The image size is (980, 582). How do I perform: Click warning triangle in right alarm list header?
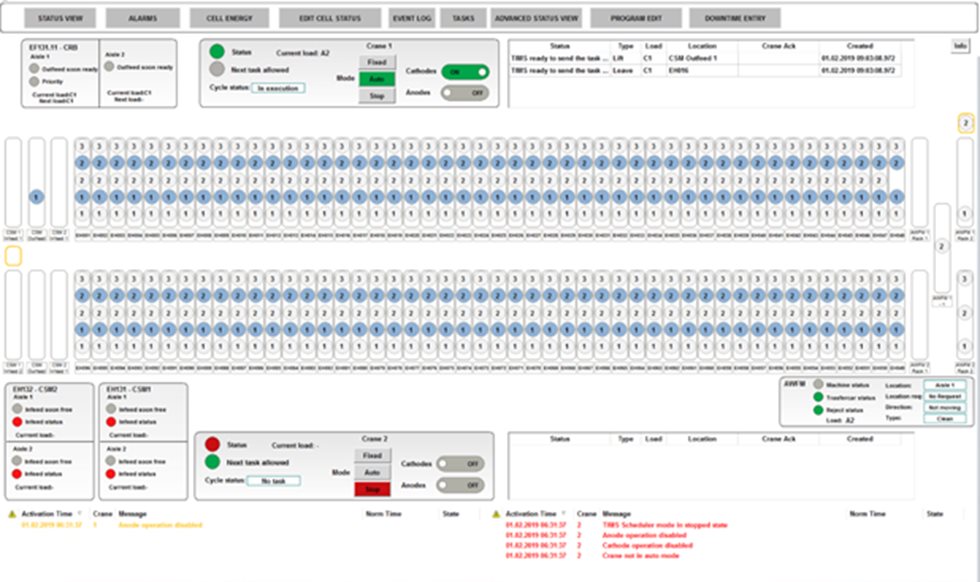(497, 513)
